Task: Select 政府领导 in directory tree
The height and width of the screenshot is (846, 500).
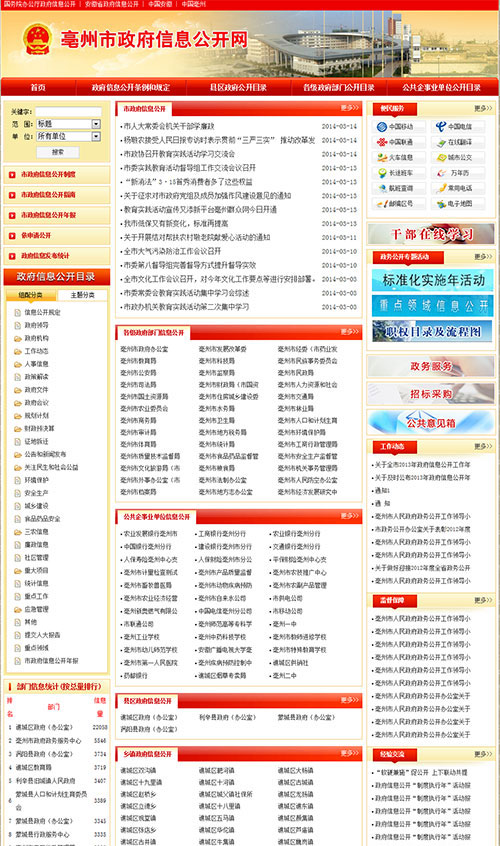Action: tap(36, 325)
